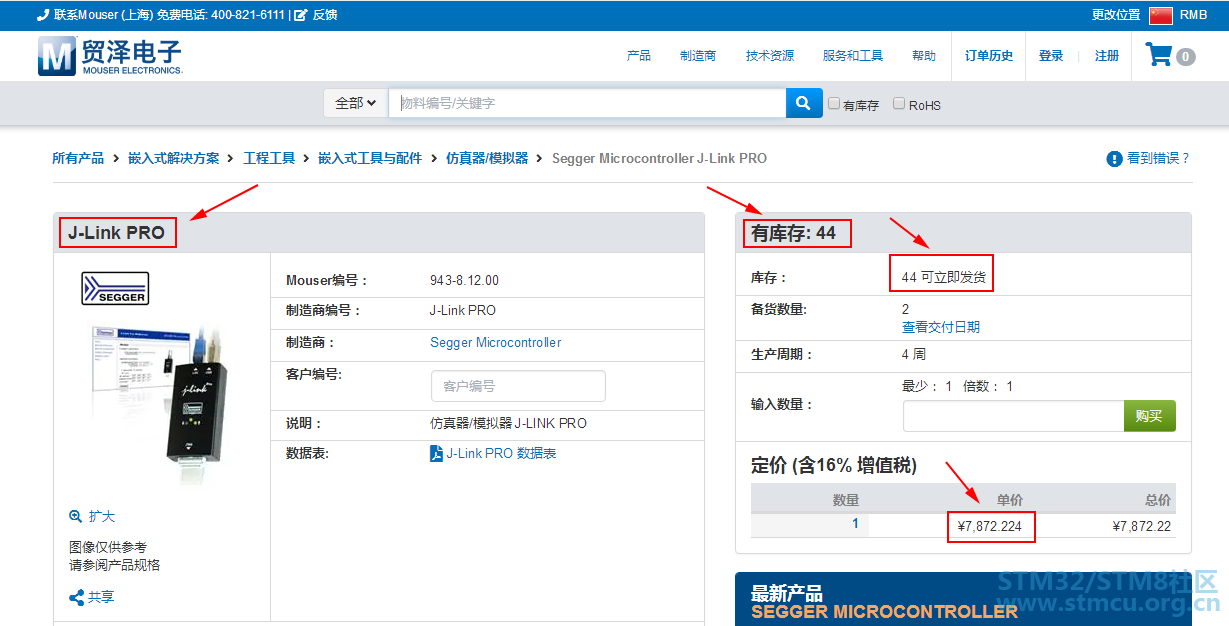Click the Mouser number 943-8.12.00
The height and width of the screenshot is (626, 1229).
point(464,280)
